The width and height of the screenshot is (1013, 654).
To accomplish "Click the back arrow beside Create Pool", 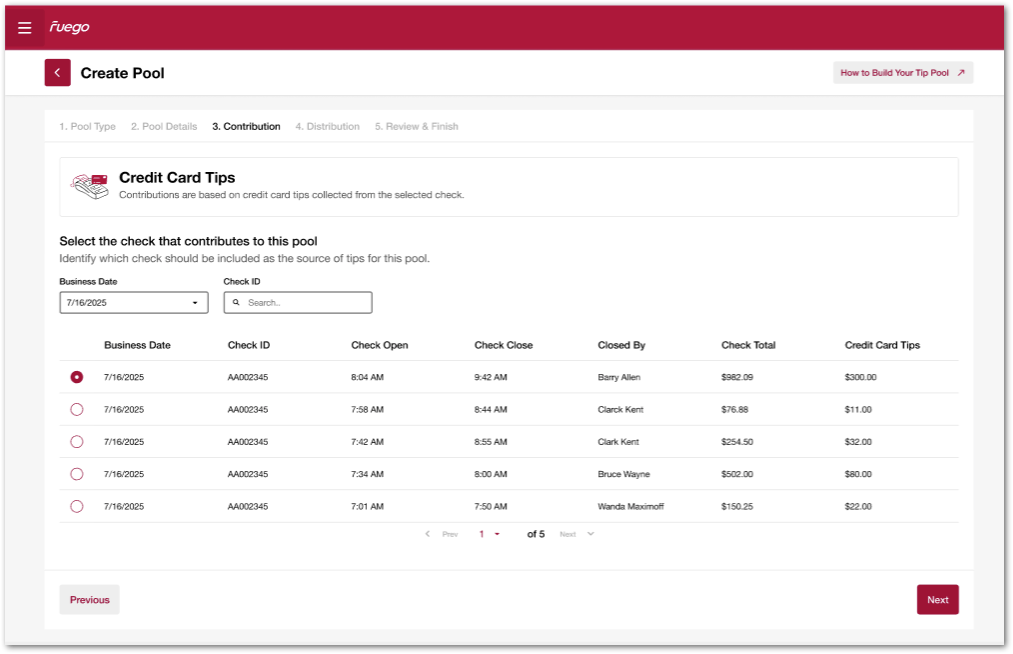I will pyautogui.click(x=57, y=73).
